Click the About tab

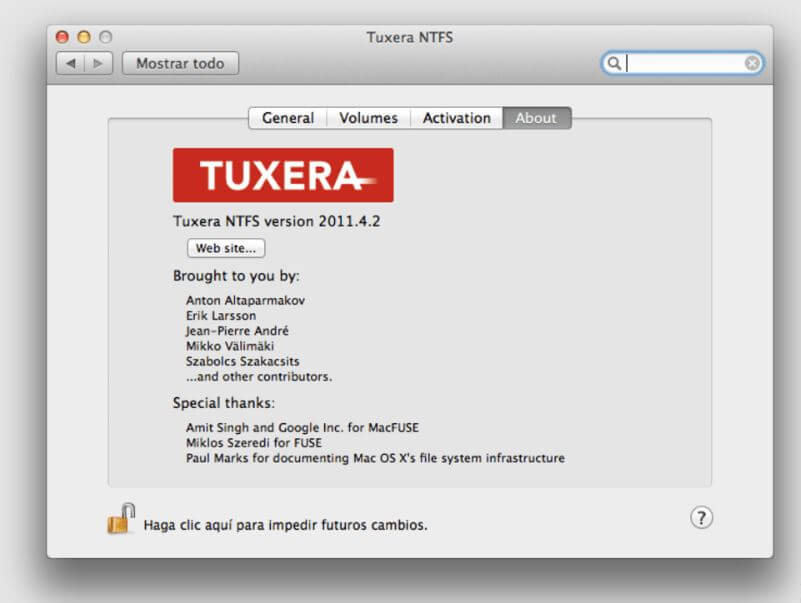click(537, 118)
